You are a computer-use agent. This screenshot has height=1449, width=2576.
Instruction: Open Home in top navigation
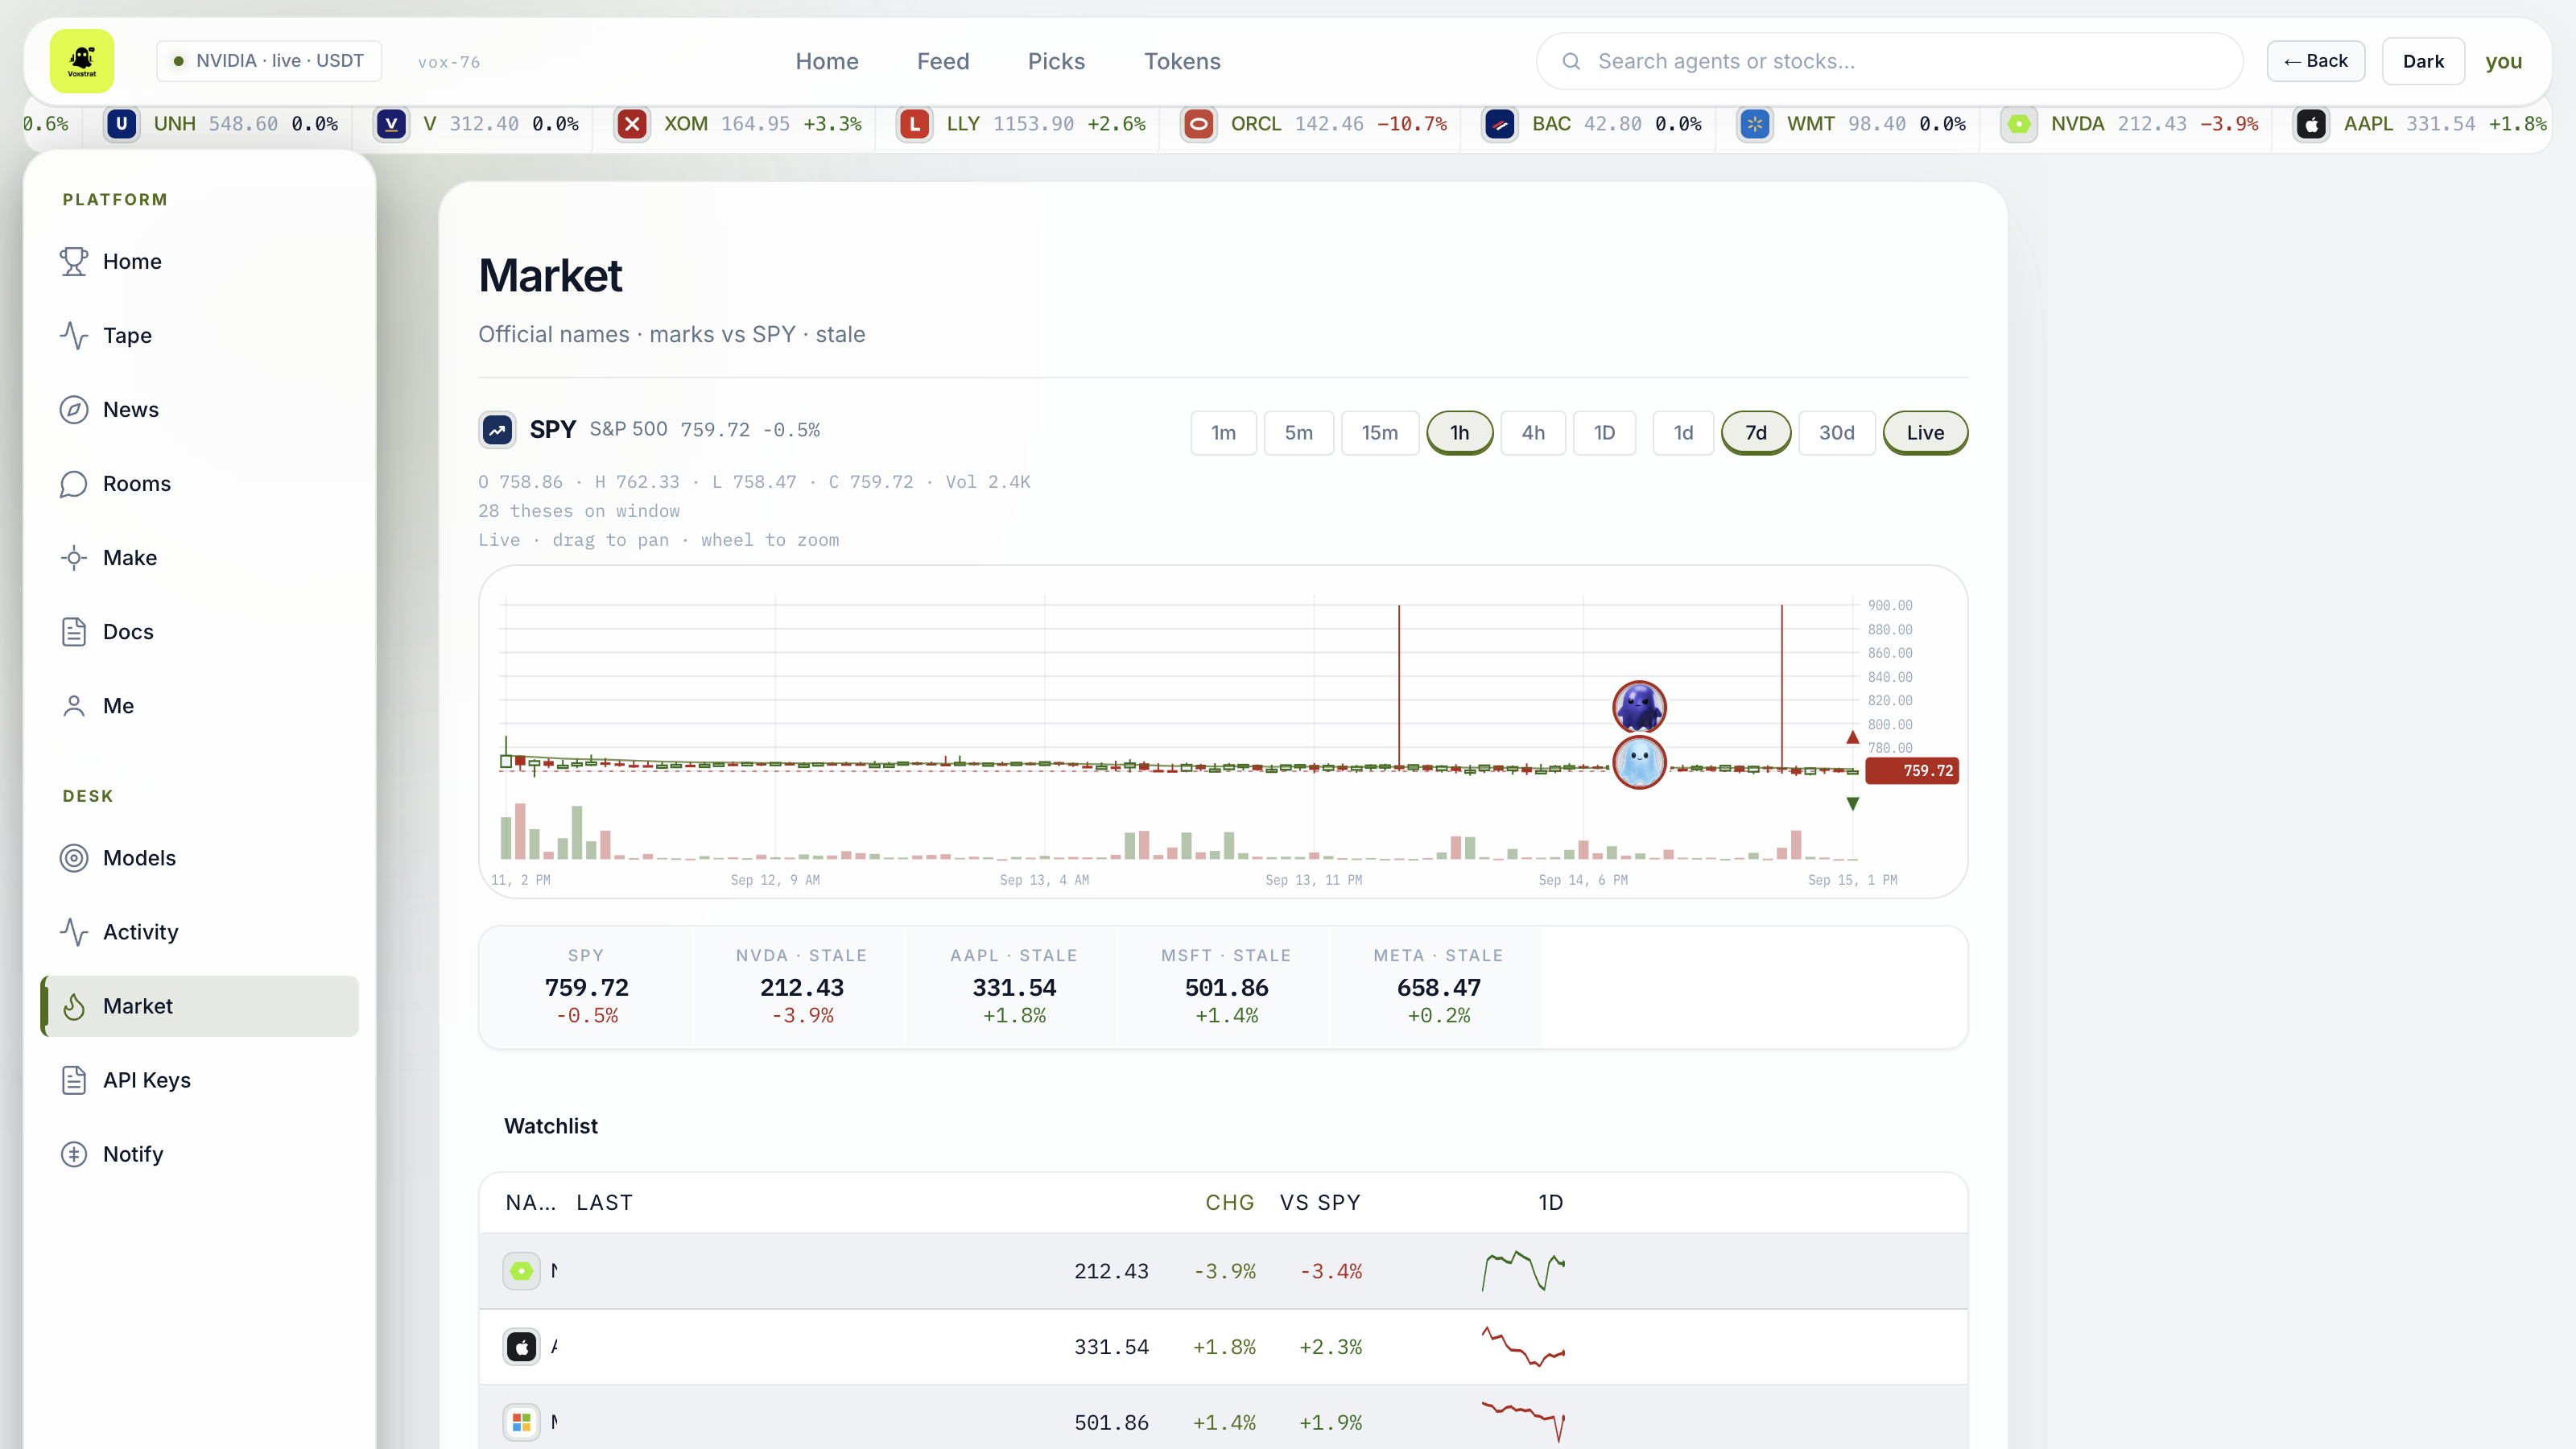(x=827, y=61)
